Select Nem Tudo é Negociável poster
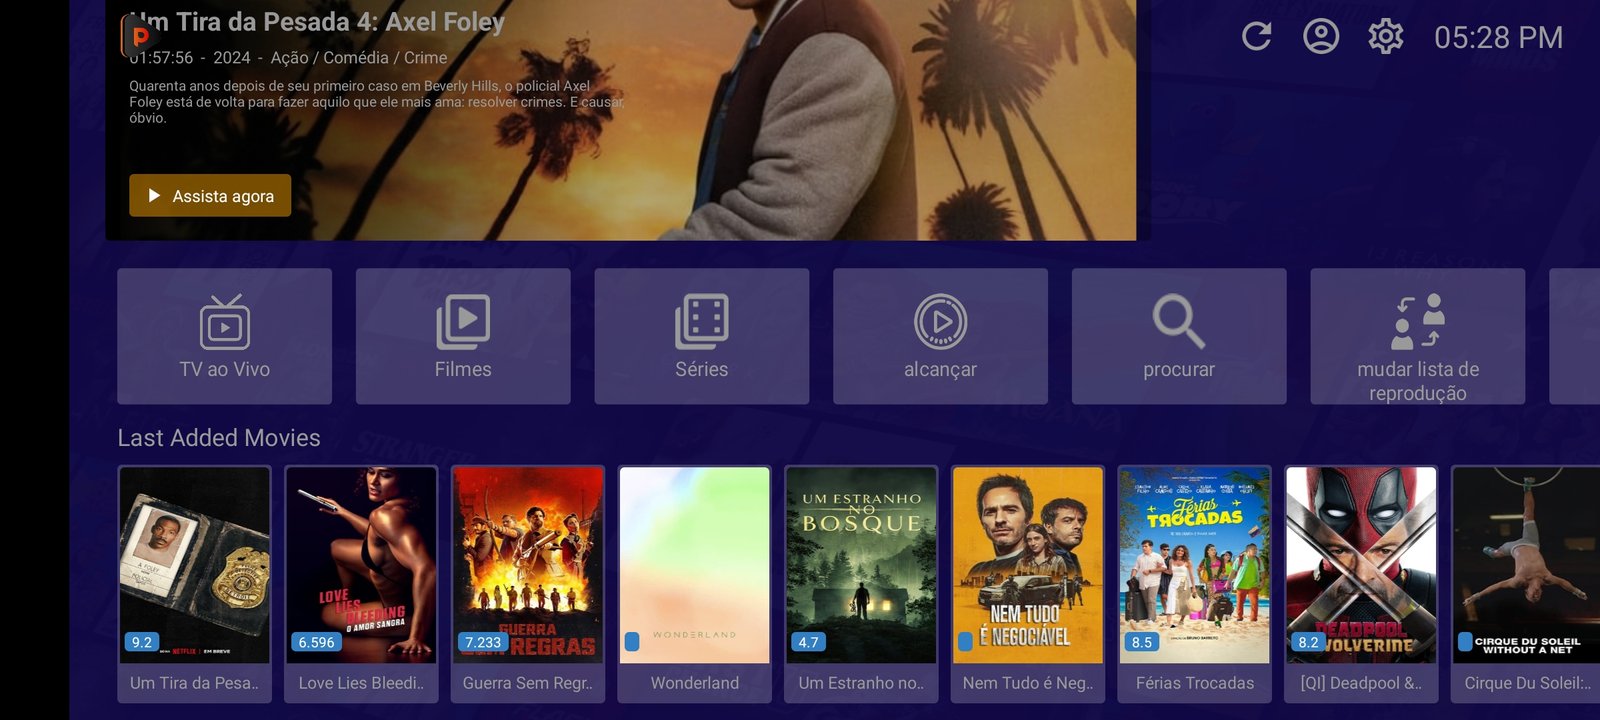Screen dimensions: 1600x720 coord(1028,565)
